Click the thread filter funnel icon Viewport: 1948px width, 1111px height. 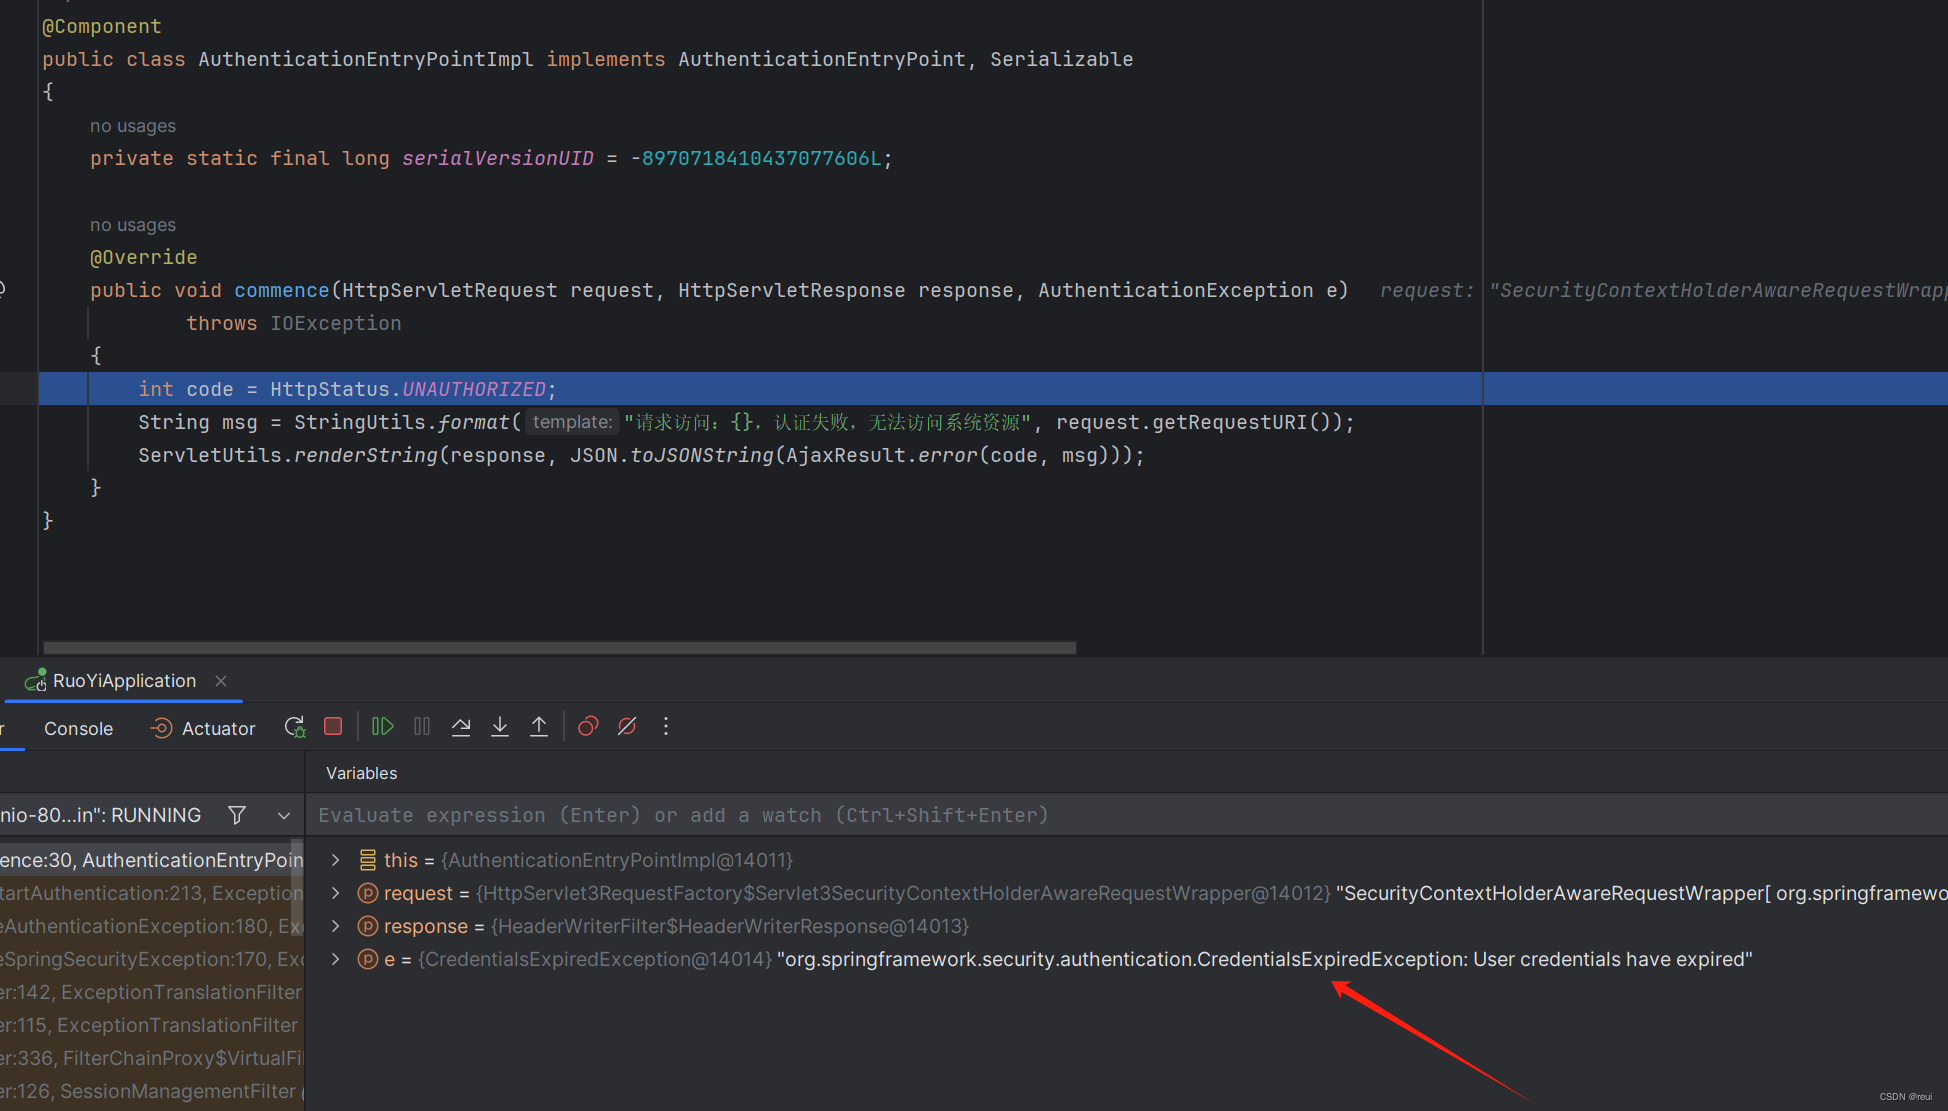[x=237, y=815]
